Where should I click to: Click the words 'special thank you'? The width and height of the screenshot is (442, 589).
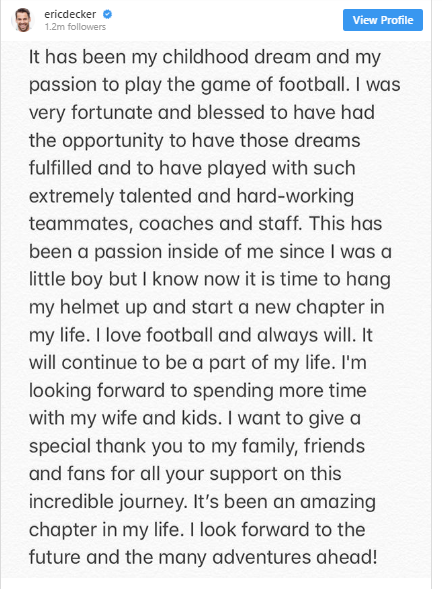[x=117, y=446]
